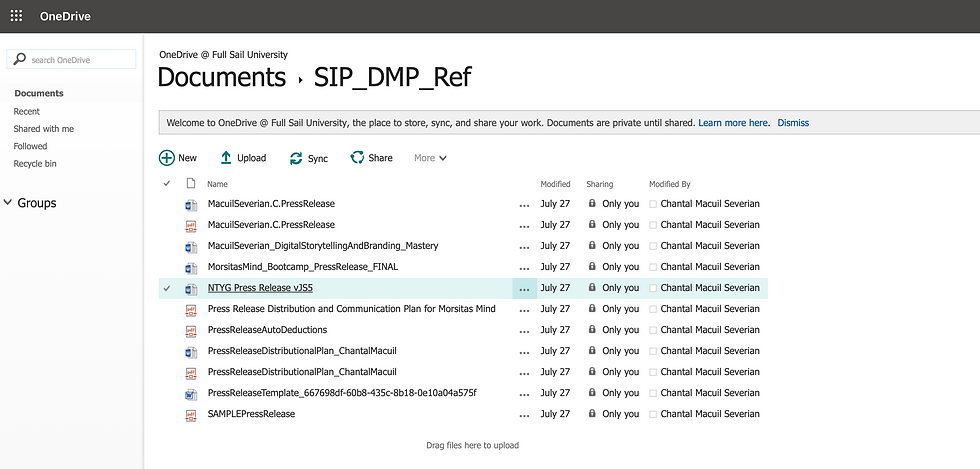
Task: Deselect the NTYG Press Release vJS5 row checkmark
Action: (166, 288)
